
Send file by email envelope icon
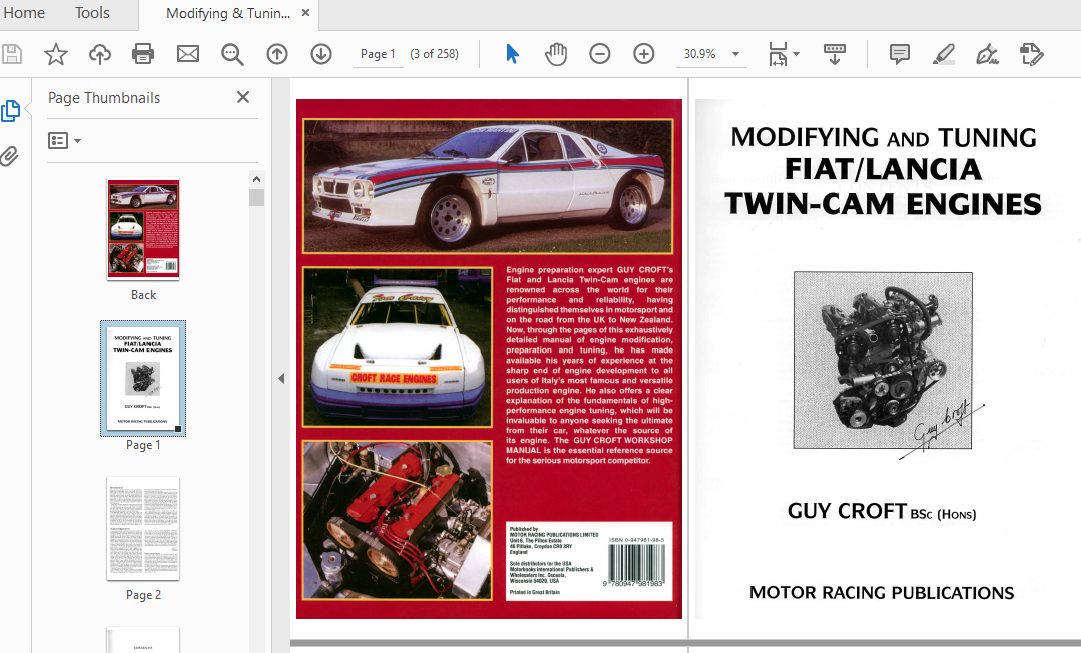tap(188, 54)
